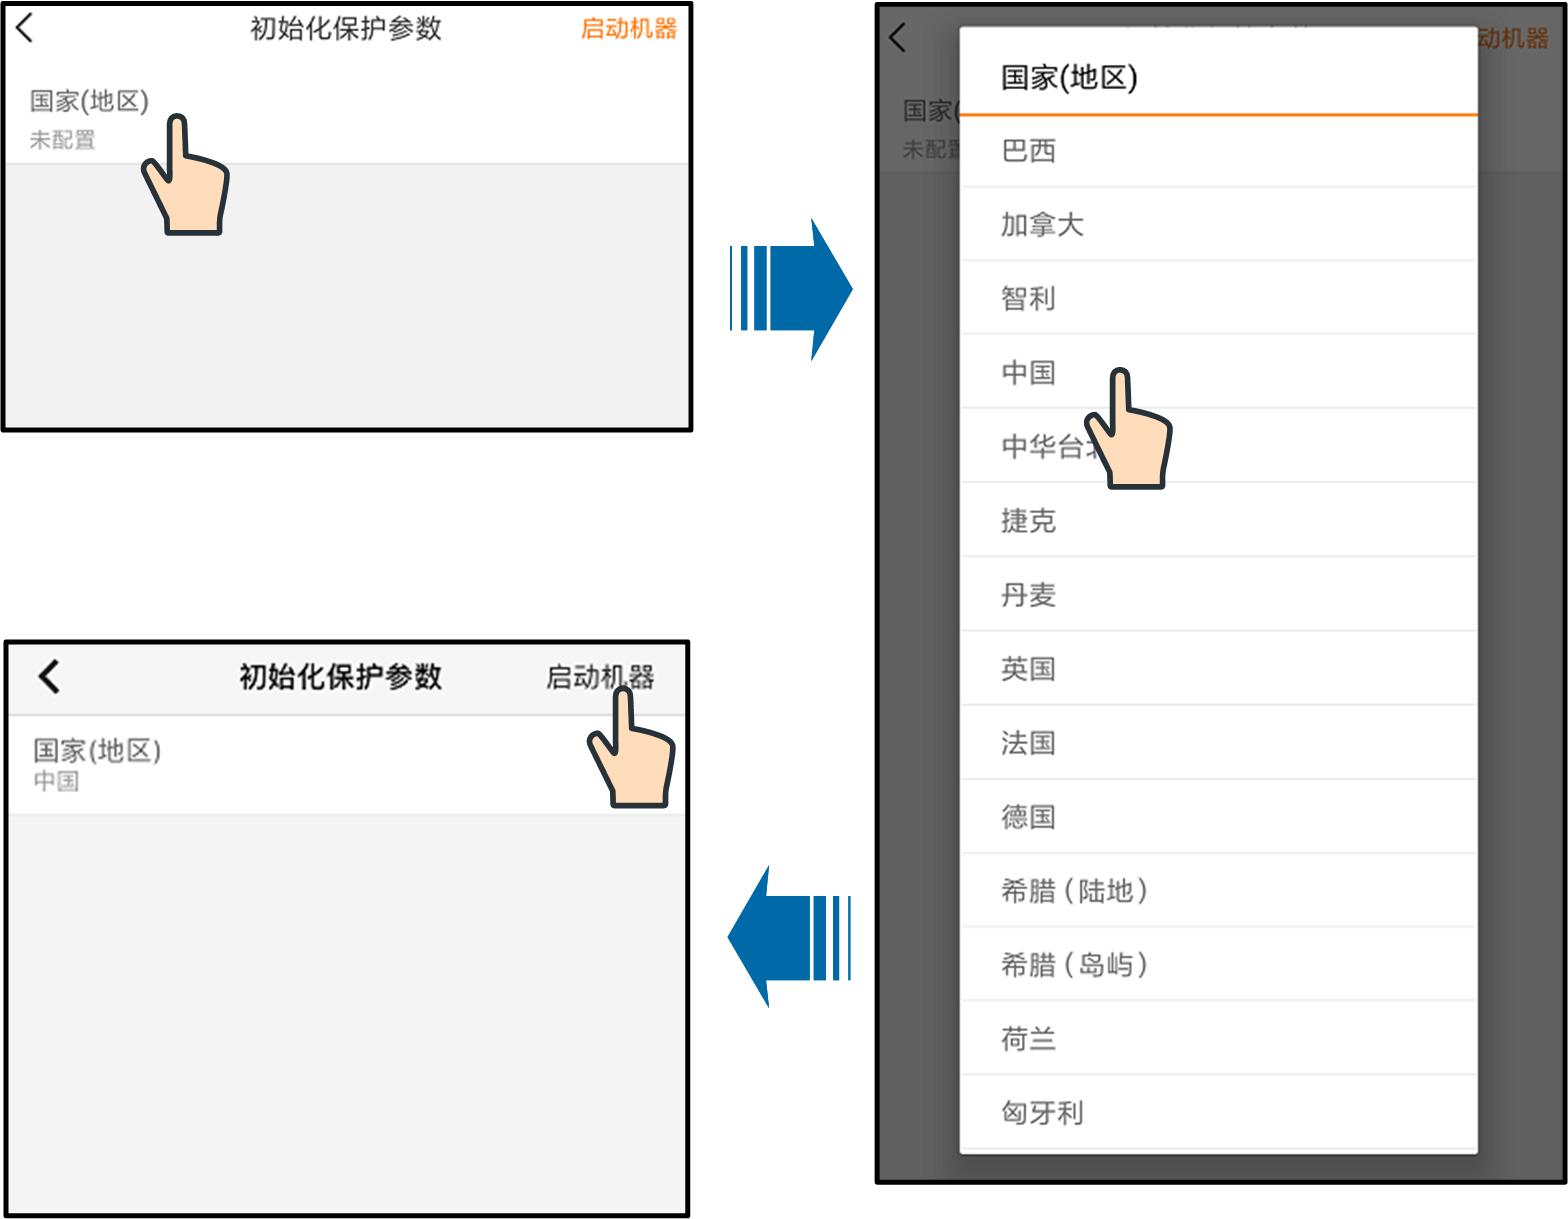Tap back arrow on dimmed screen behind popup
Screen dimensions: 1568x1219
point(898,38)
